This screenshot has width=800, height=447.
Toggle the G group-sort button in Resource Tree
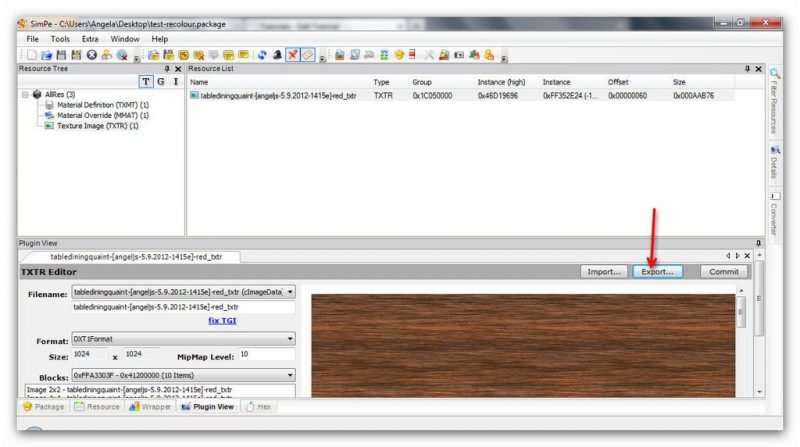click(161, 82)
